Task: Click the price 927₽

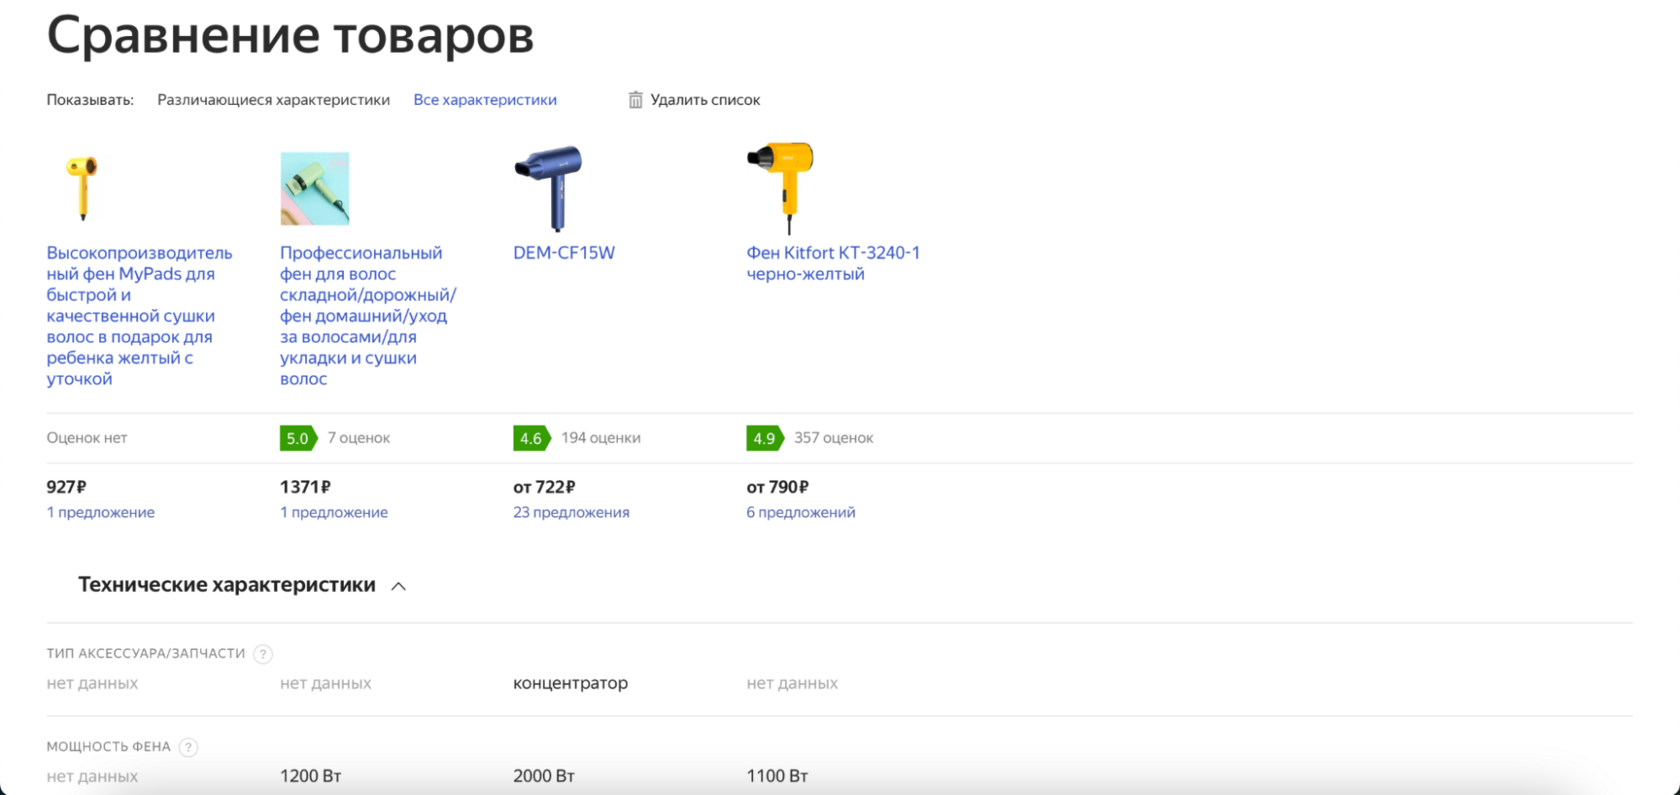Action: 66,487
